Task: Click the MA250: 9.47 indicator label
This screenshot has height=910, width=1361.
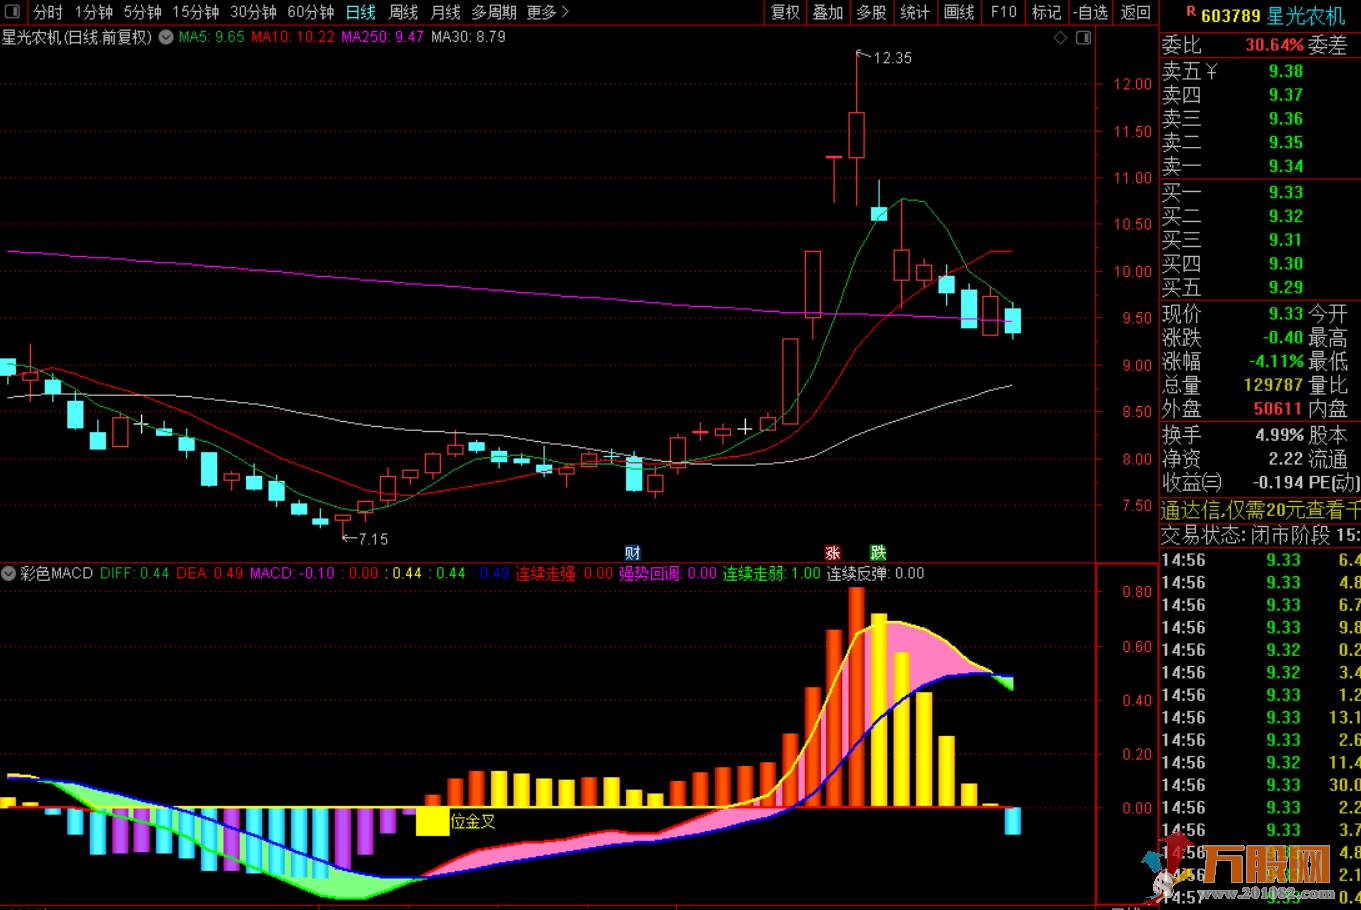Action: tap(382, 37)
